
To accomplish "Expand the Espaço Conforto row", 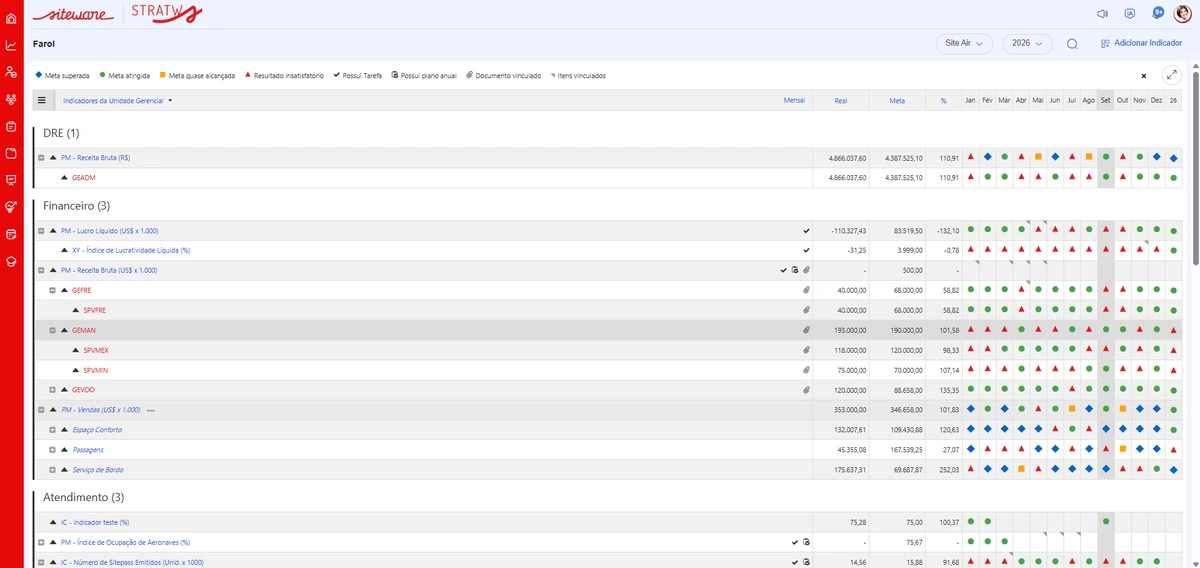I will click(52, 430).
